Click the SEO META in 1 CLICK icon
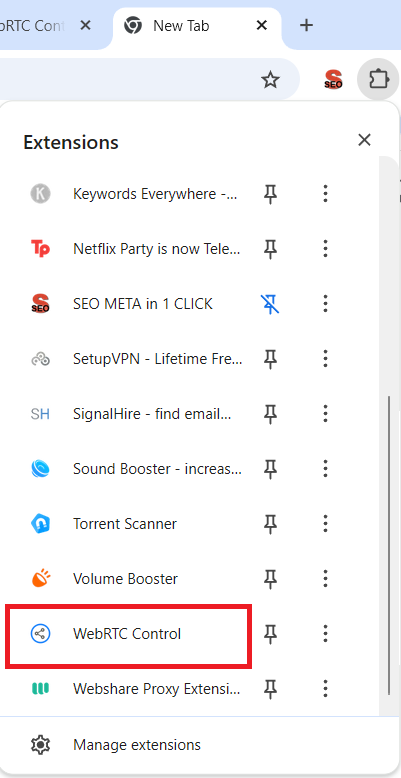This screenshot has width=401, height=778. (x=40, y=303)
